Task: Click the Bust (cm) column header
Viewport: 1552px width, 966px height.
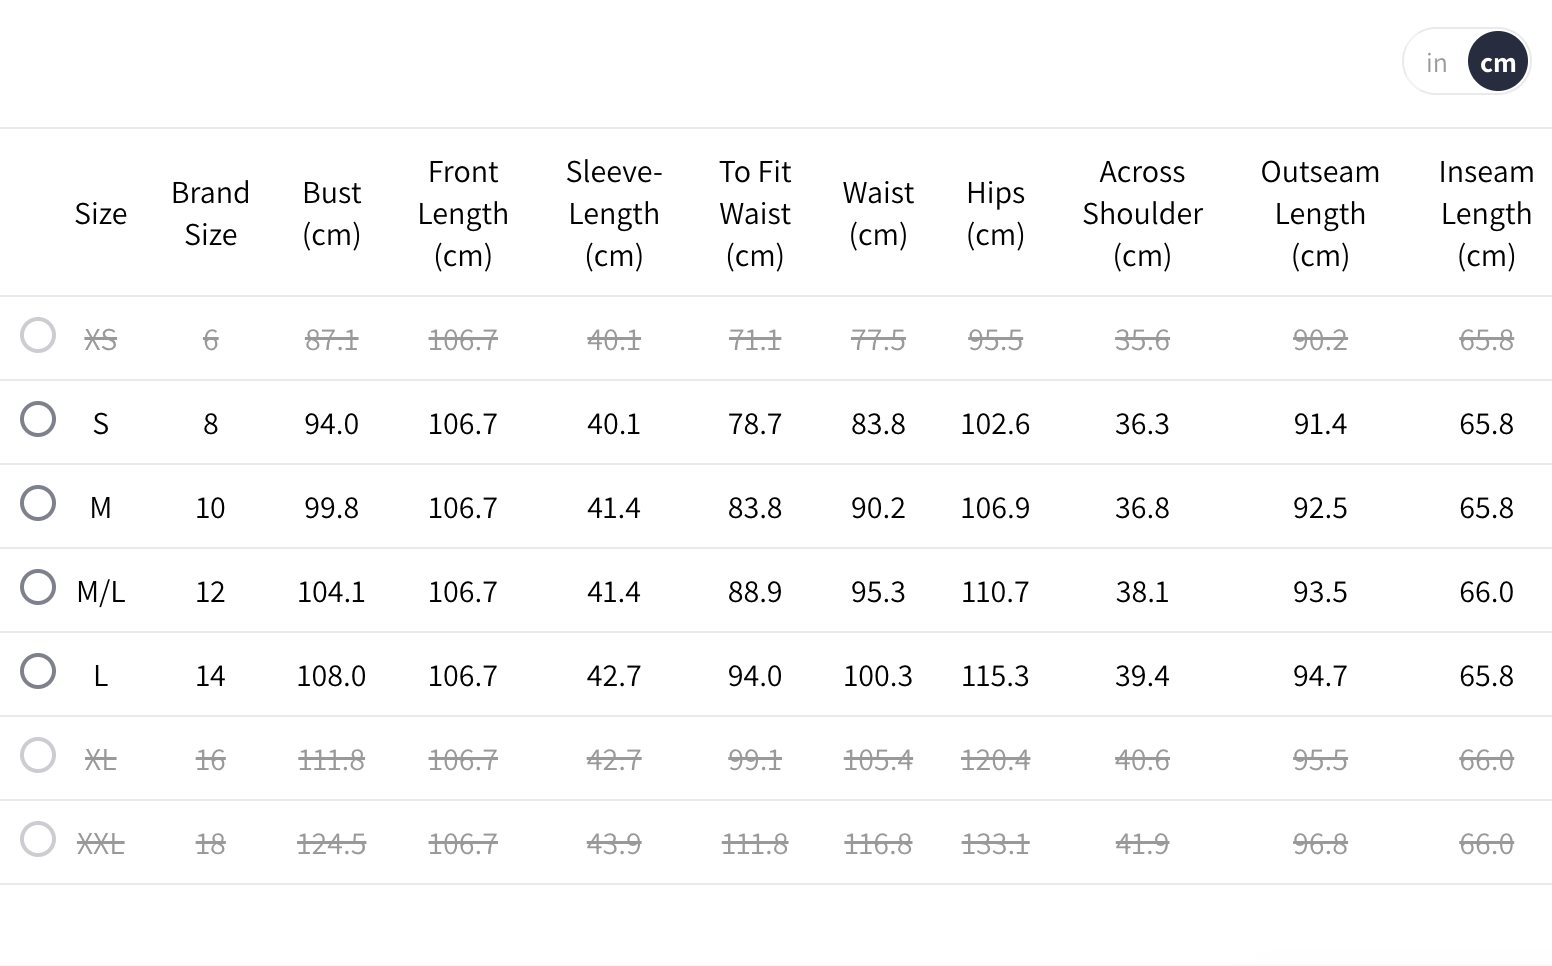Action: coord(331,213)
